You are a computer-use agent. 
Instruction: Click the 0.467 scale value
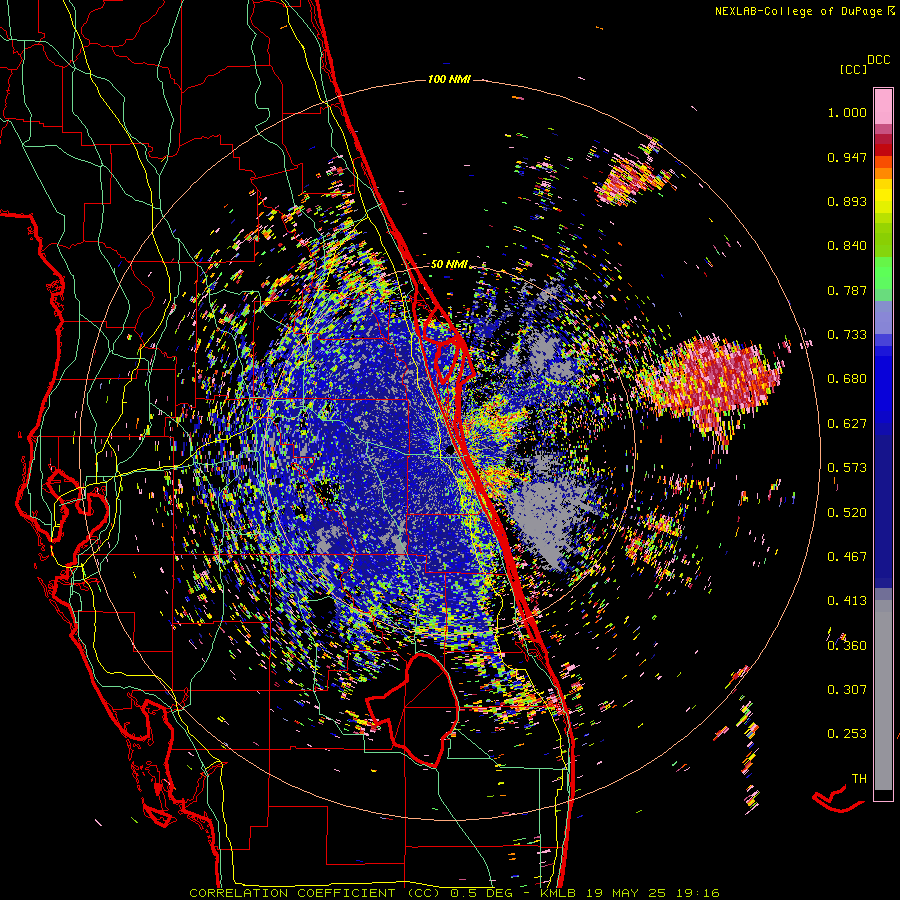point(847,557)
